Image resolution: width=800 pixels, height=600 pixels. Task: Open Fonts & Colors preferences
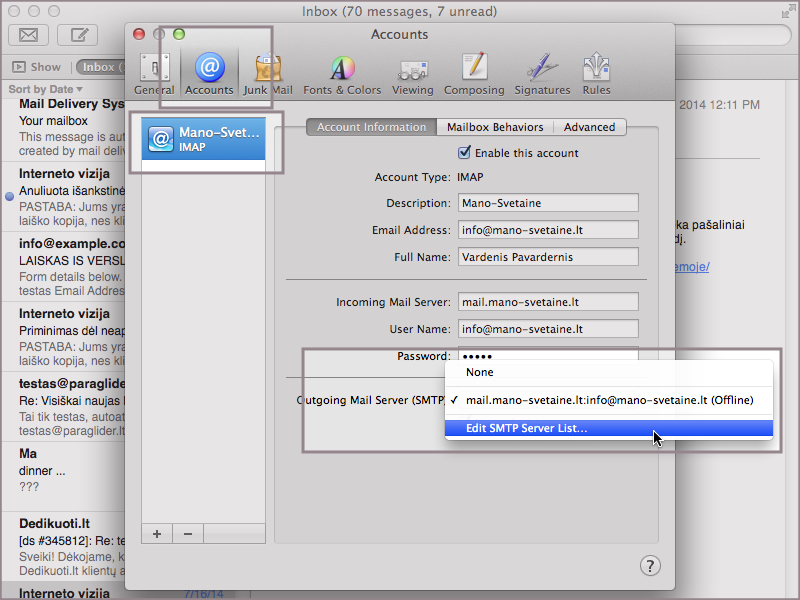tap(342, 74)
